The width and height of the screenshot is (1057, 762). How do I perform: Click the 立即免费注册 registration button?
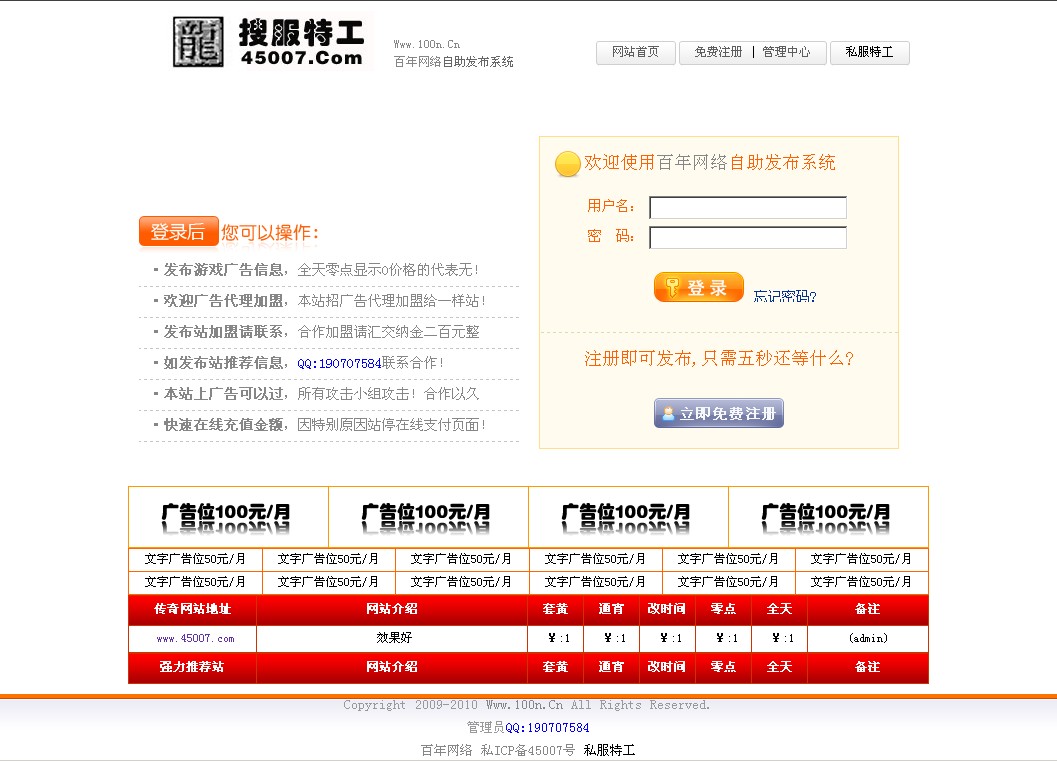pyautogui.click(x=718, y=413)
